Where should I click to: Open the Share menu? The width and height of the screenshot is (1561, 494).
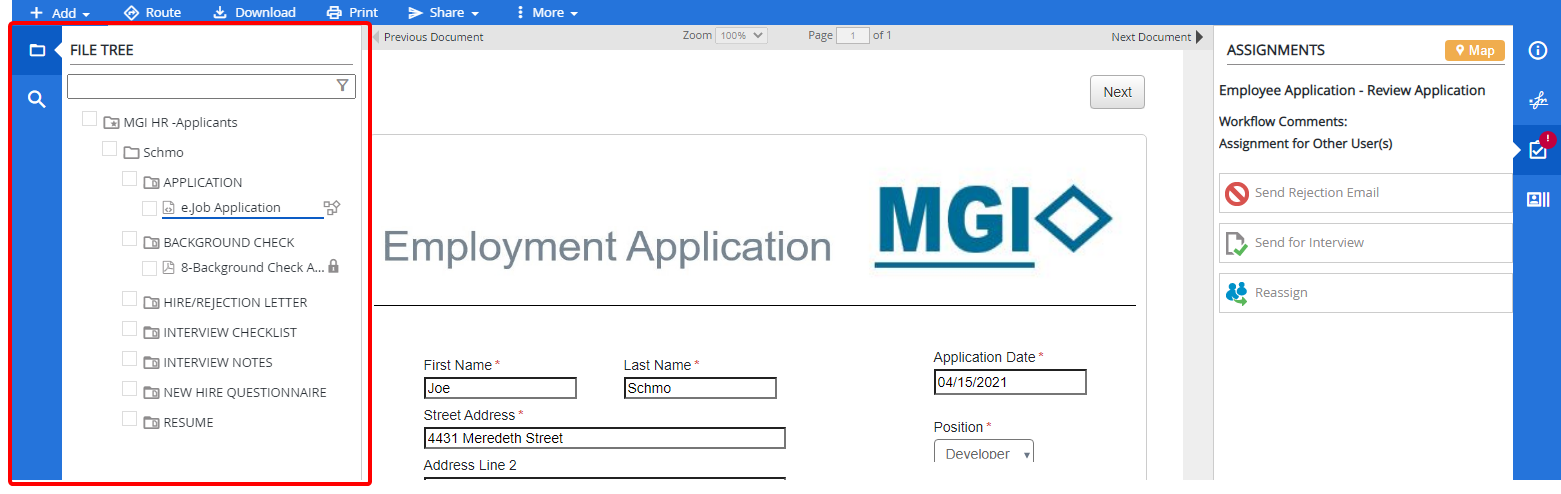[444, 13]
